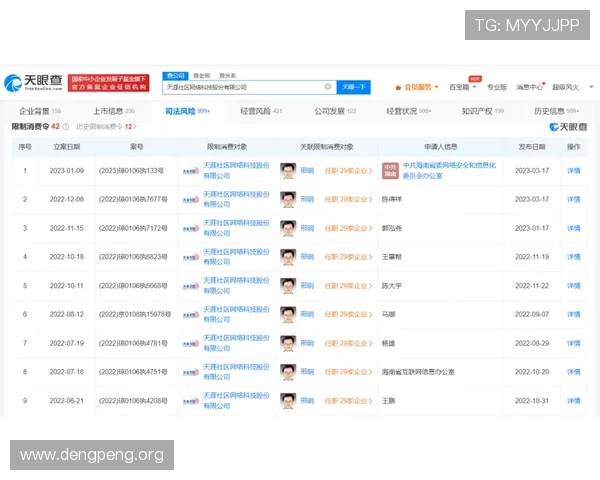Click the person name link in row 8
The width and height of the screenshot is (600, 480).
(x=307, y=372)
